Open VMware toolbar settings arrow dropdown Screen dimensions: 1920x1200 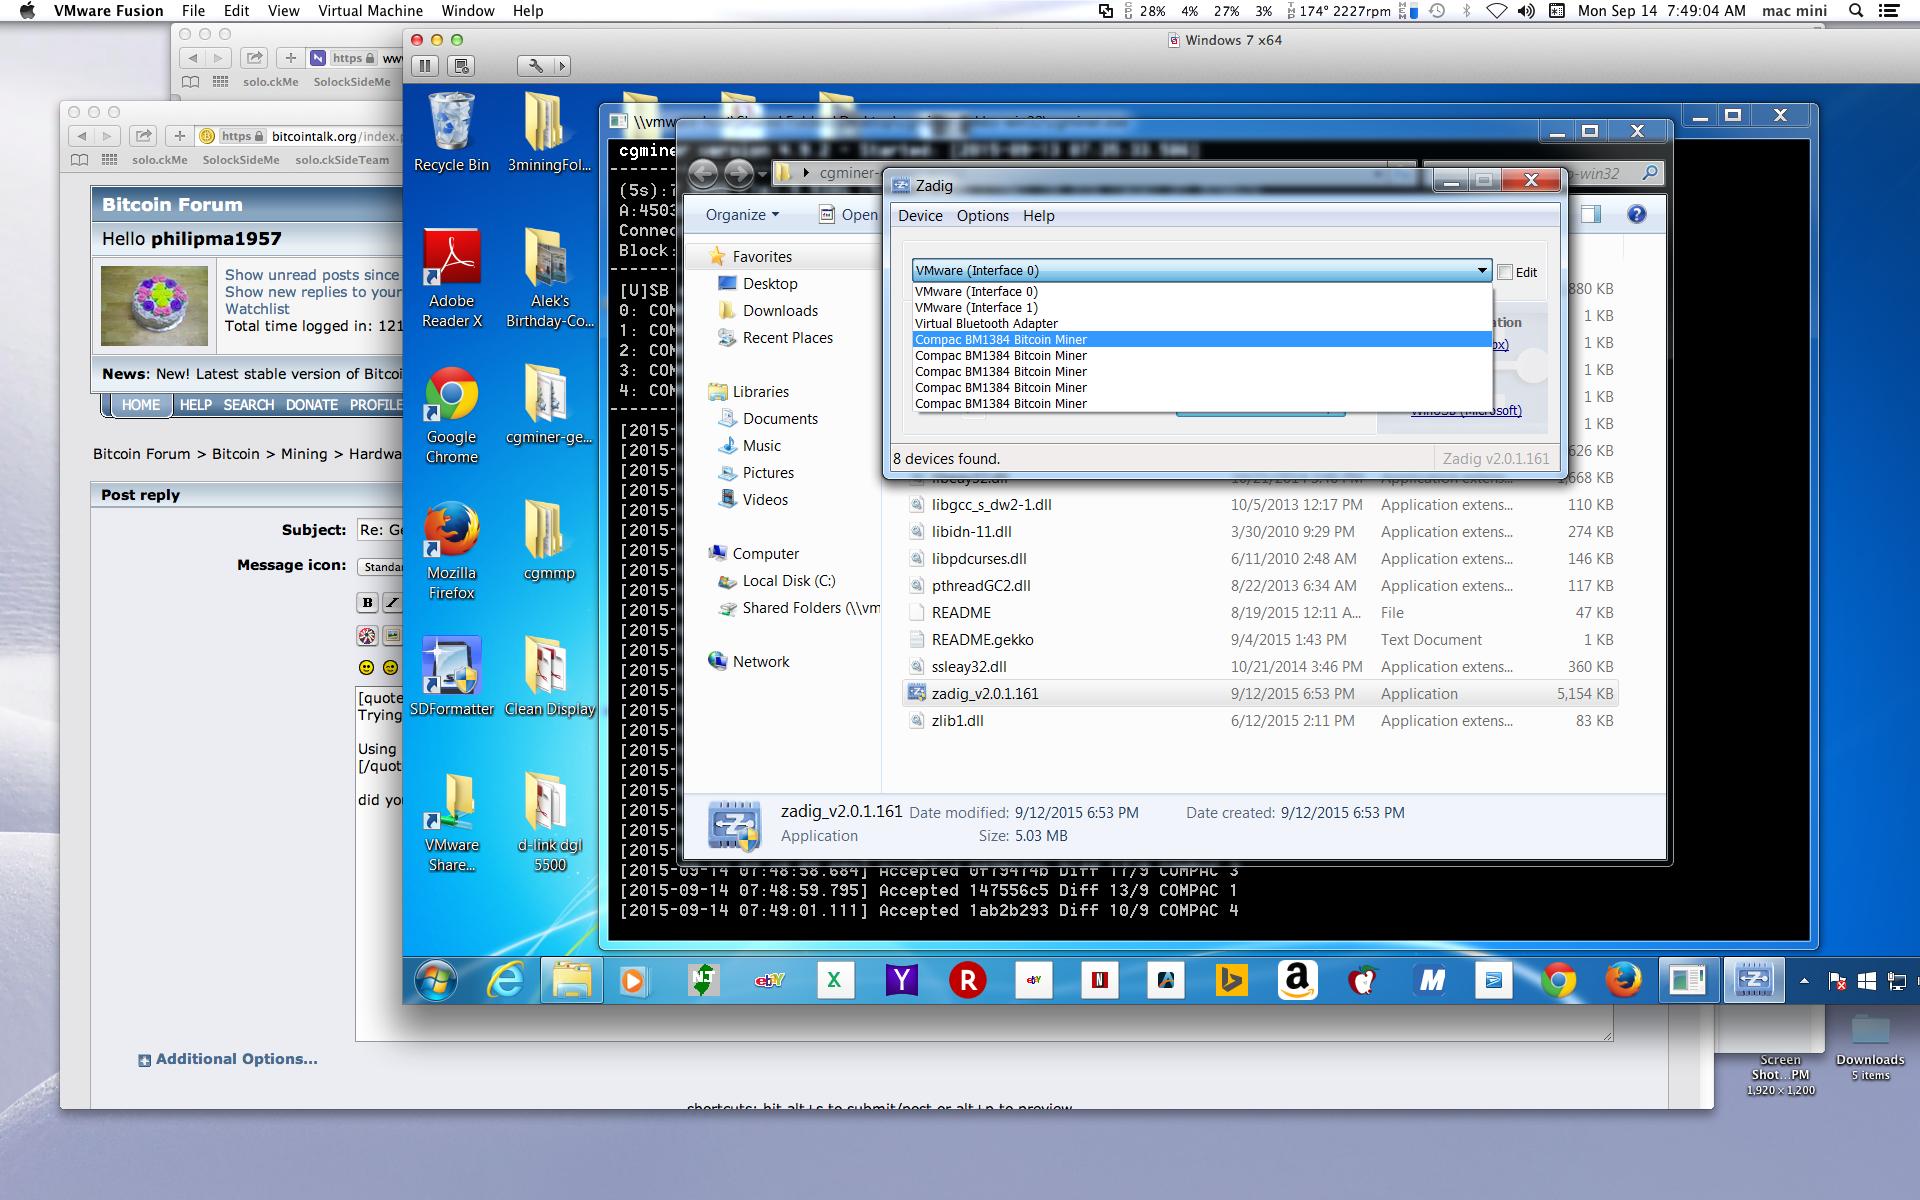pyautogui.click(x=561, y=66)
